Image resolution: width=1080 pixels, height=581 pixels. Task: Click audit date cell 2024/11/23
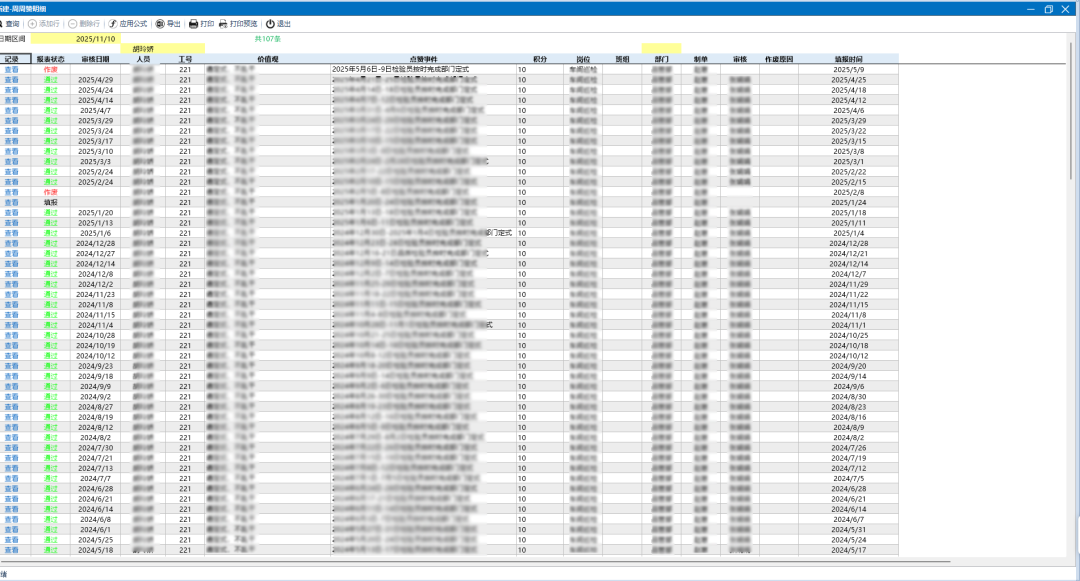(x=95, y=295)
